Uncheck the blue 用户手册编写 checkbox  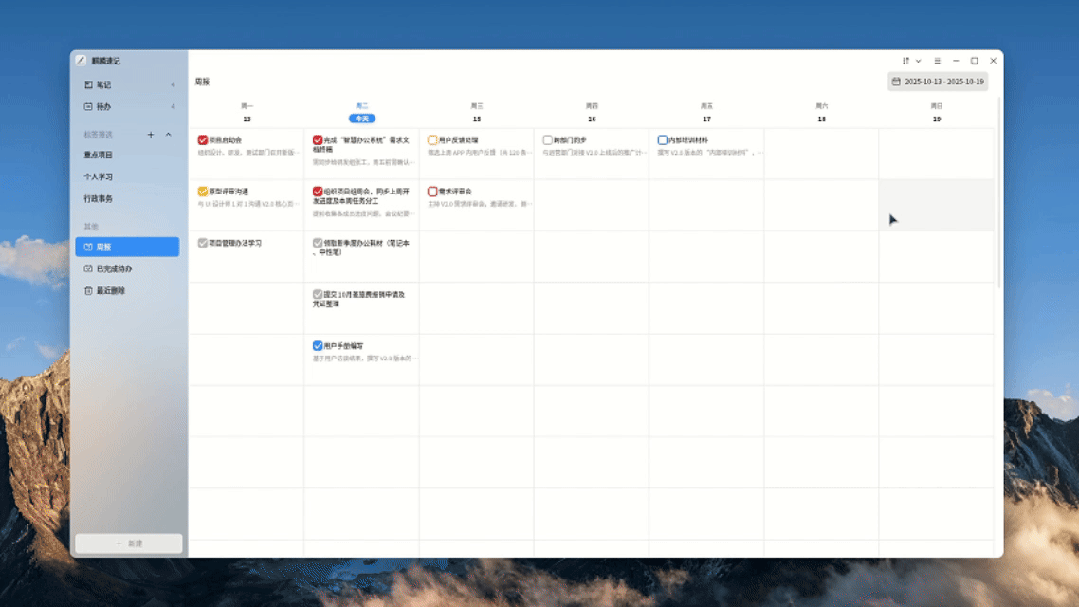point(317,346)
